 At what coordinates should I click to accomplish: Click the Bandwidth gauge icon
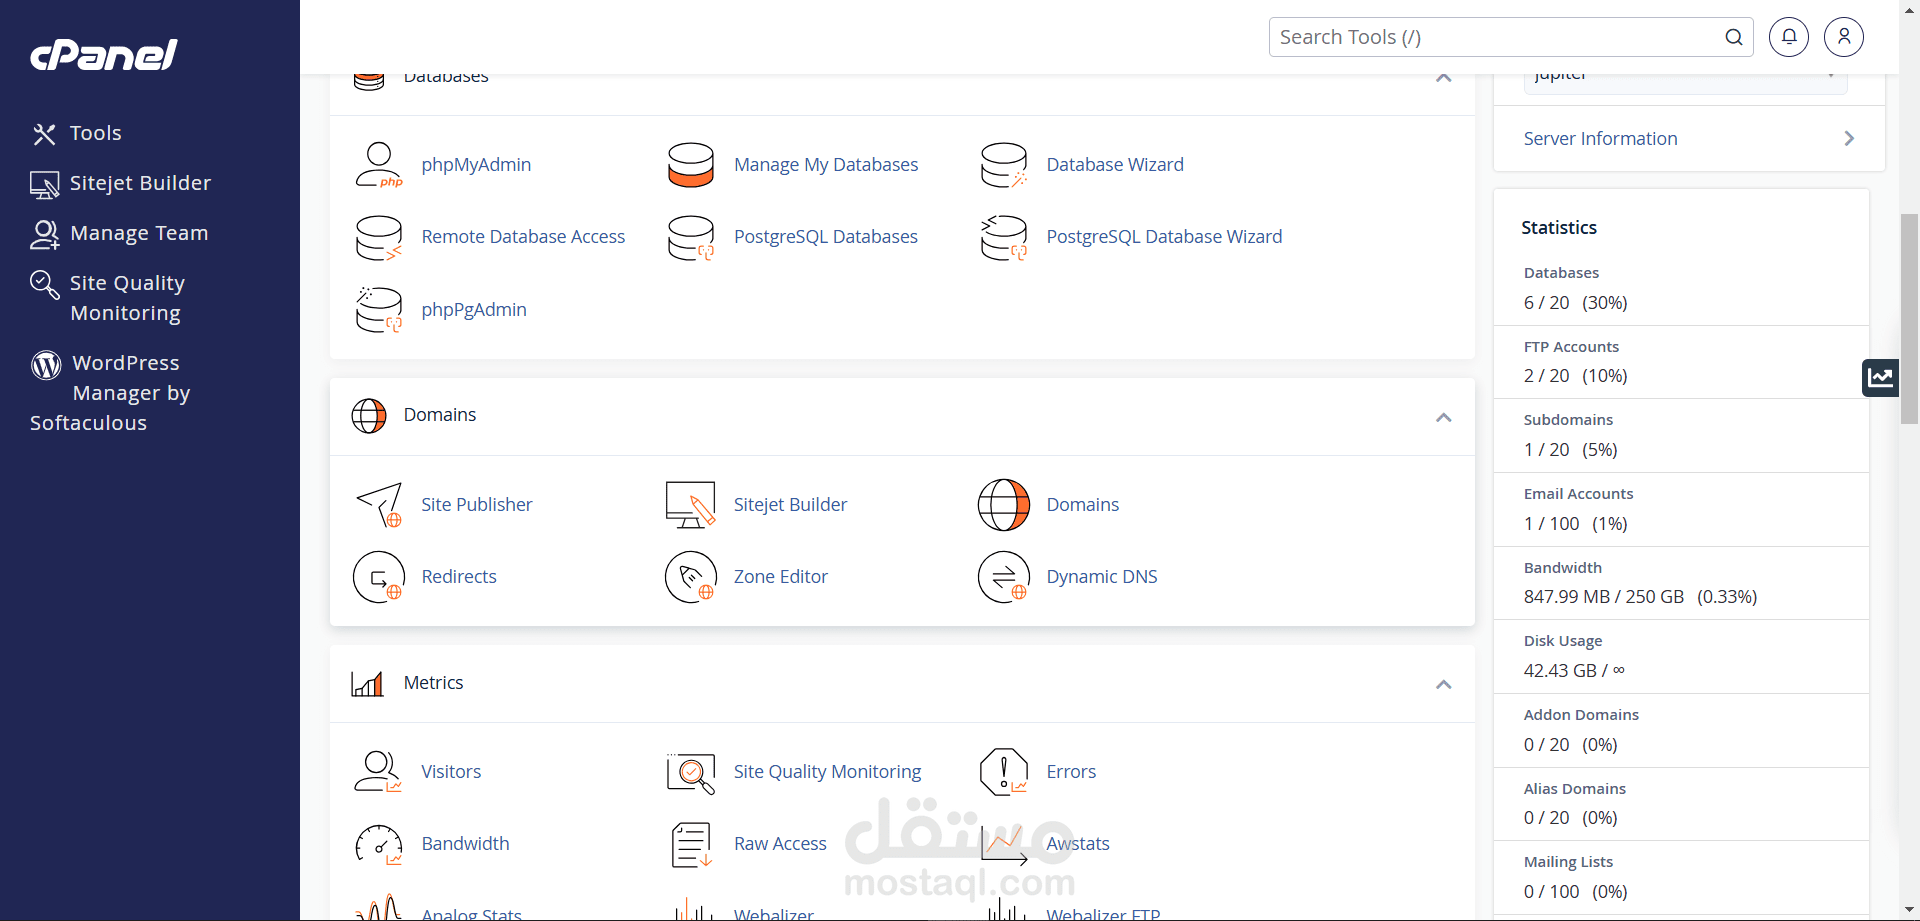378,844
